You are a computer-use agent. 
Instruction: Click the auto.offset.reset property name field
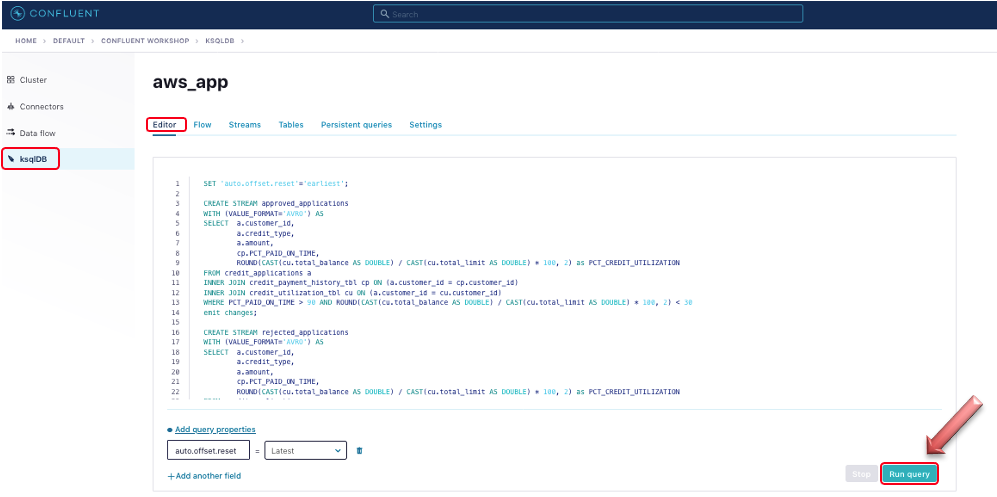[209, 451]
